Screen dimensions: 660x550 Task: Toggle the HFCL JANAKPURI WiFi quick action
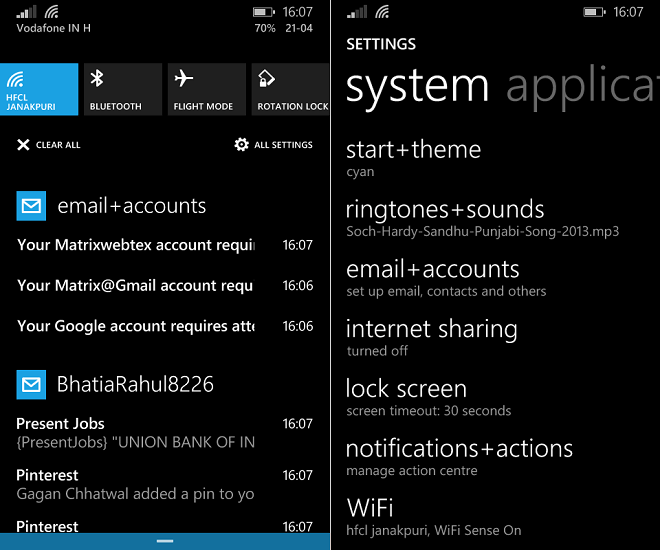point(39,89)
